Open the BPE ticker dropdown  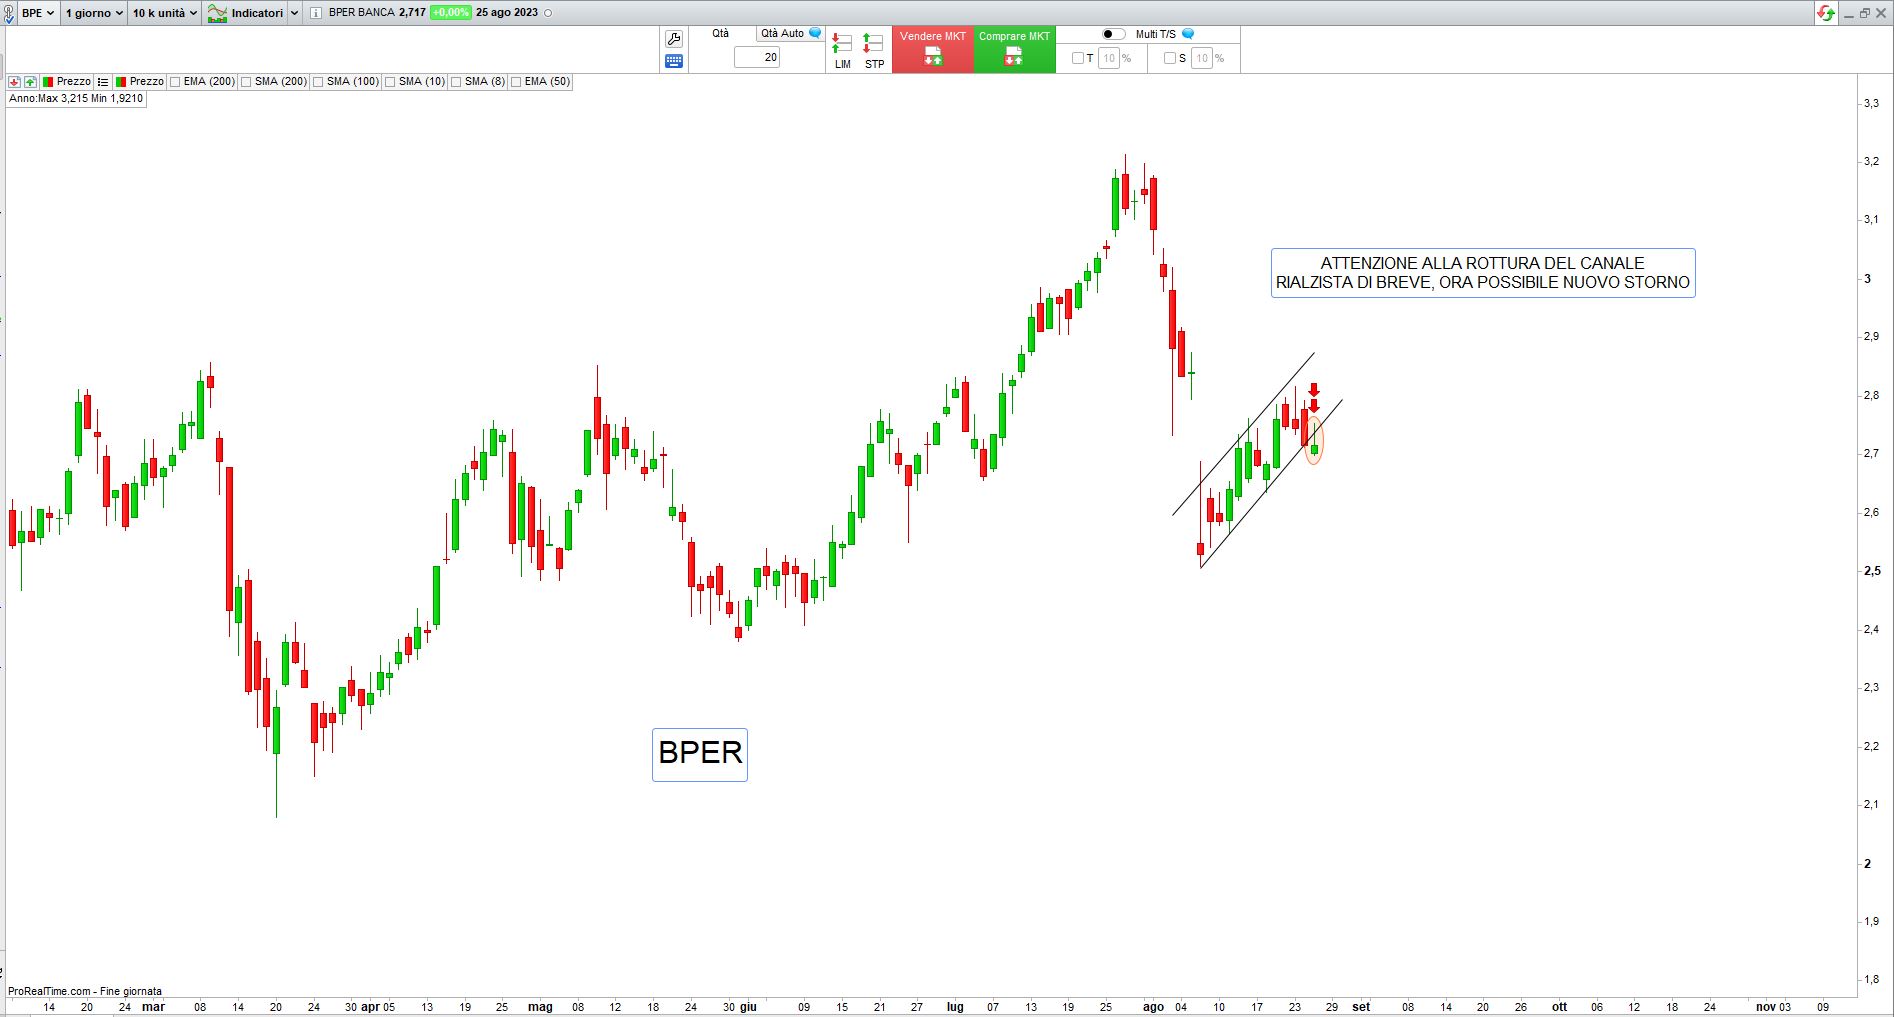(38, 13)
